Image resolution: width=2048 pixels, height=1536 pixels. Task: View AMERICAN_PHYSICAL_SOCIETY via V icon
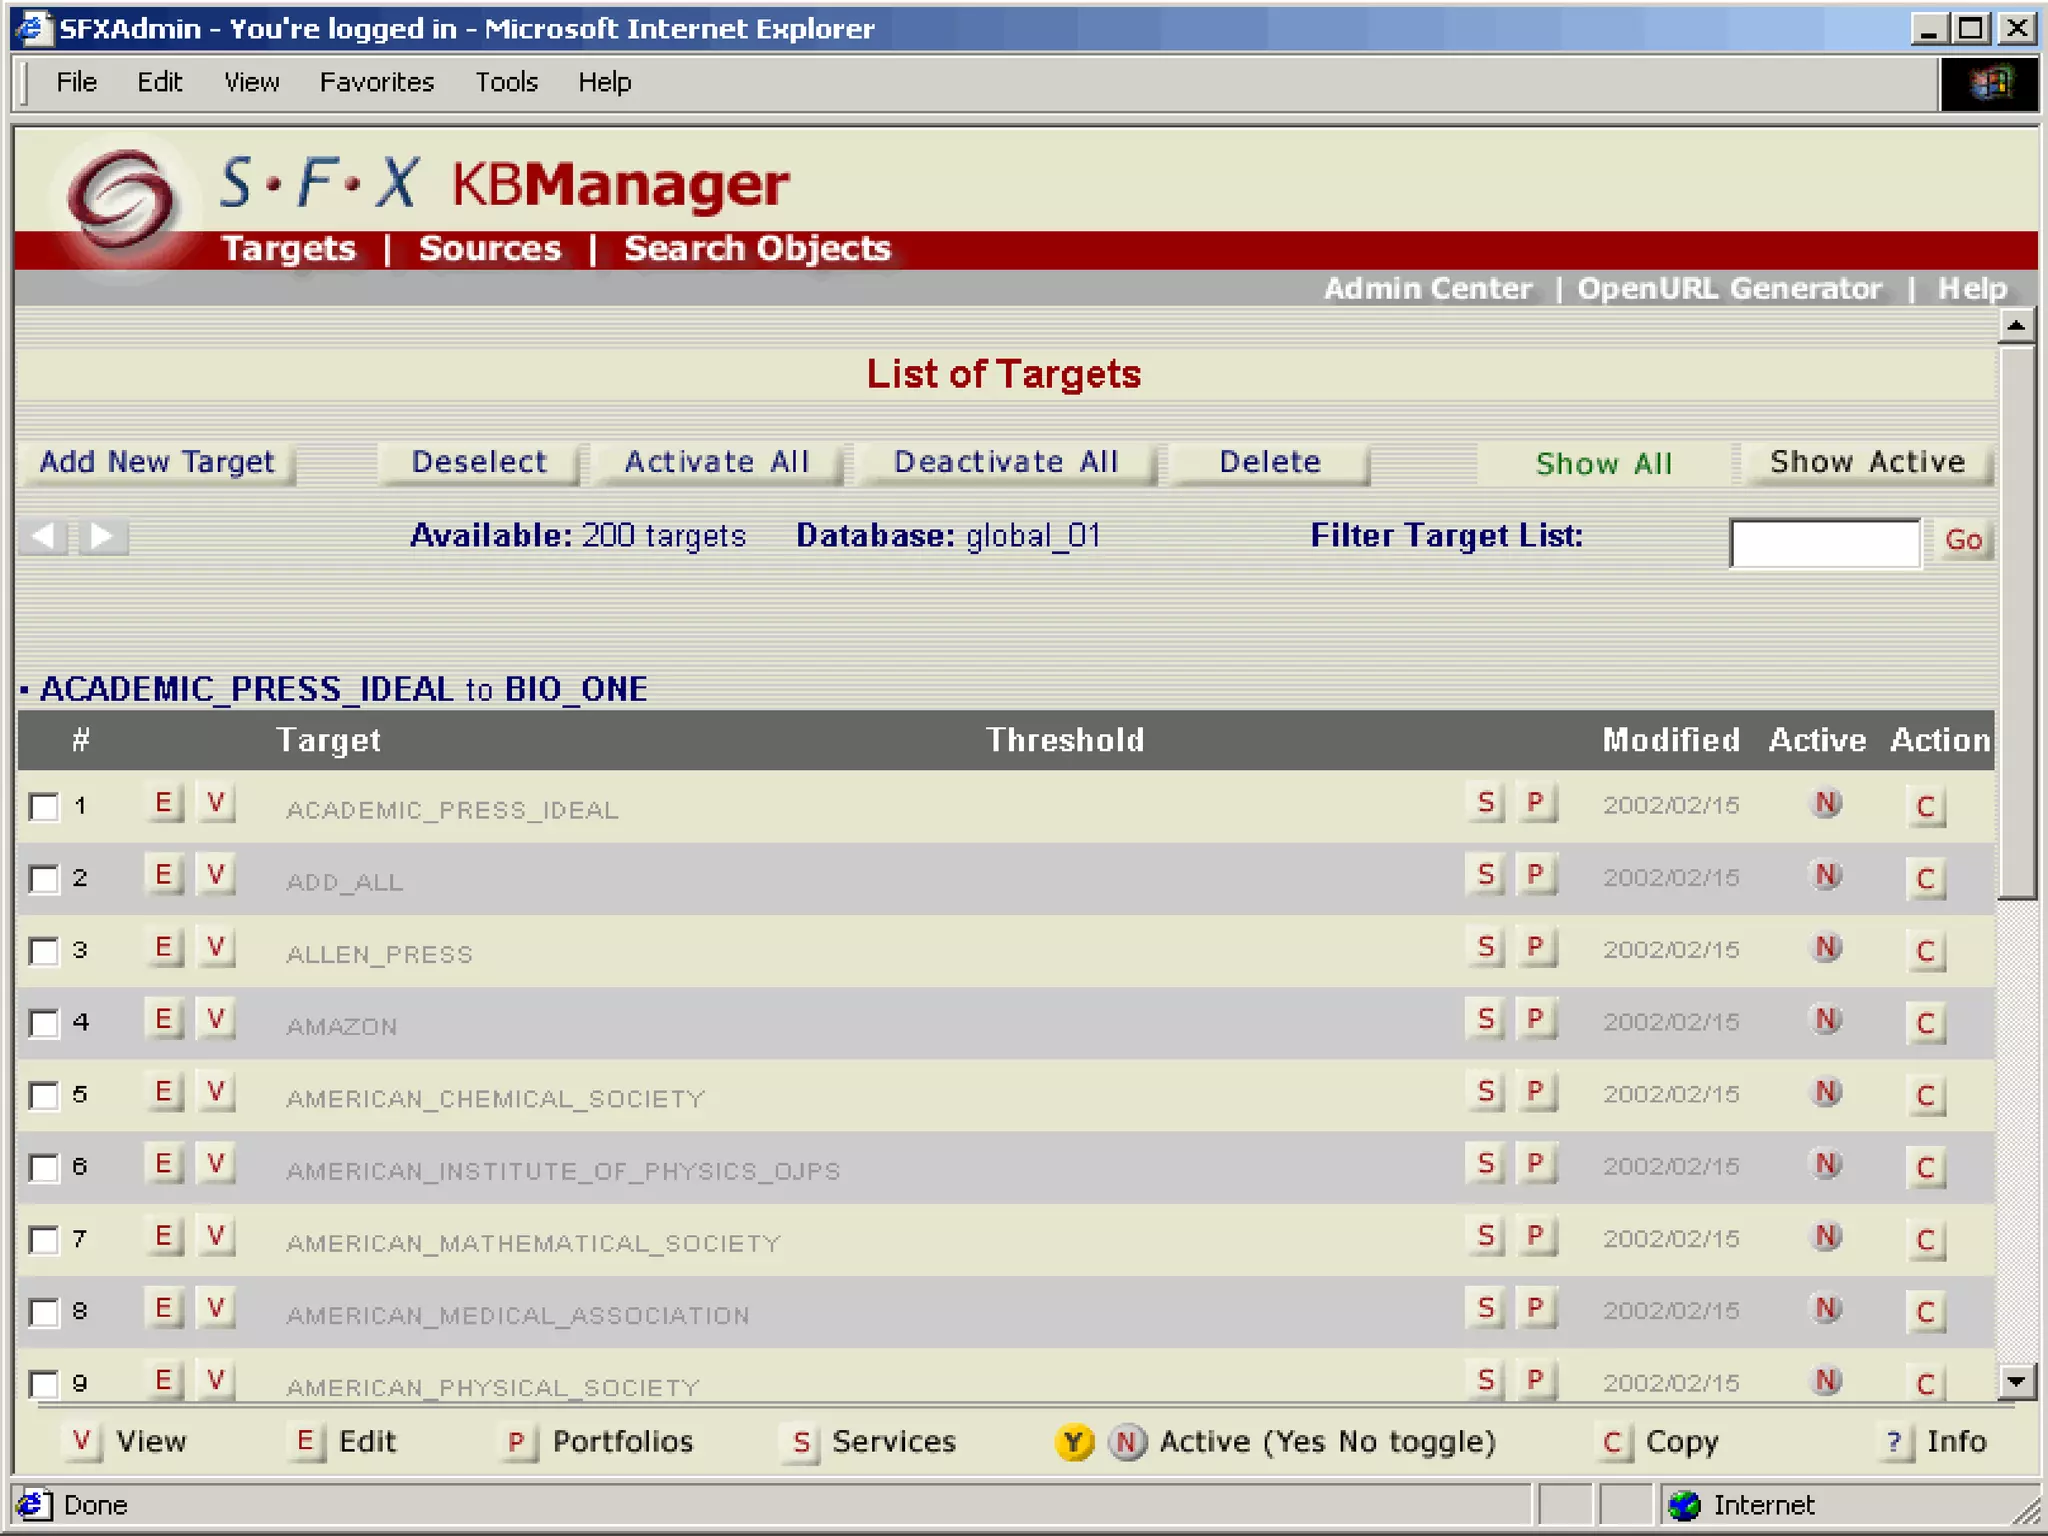click(215, 1381)
